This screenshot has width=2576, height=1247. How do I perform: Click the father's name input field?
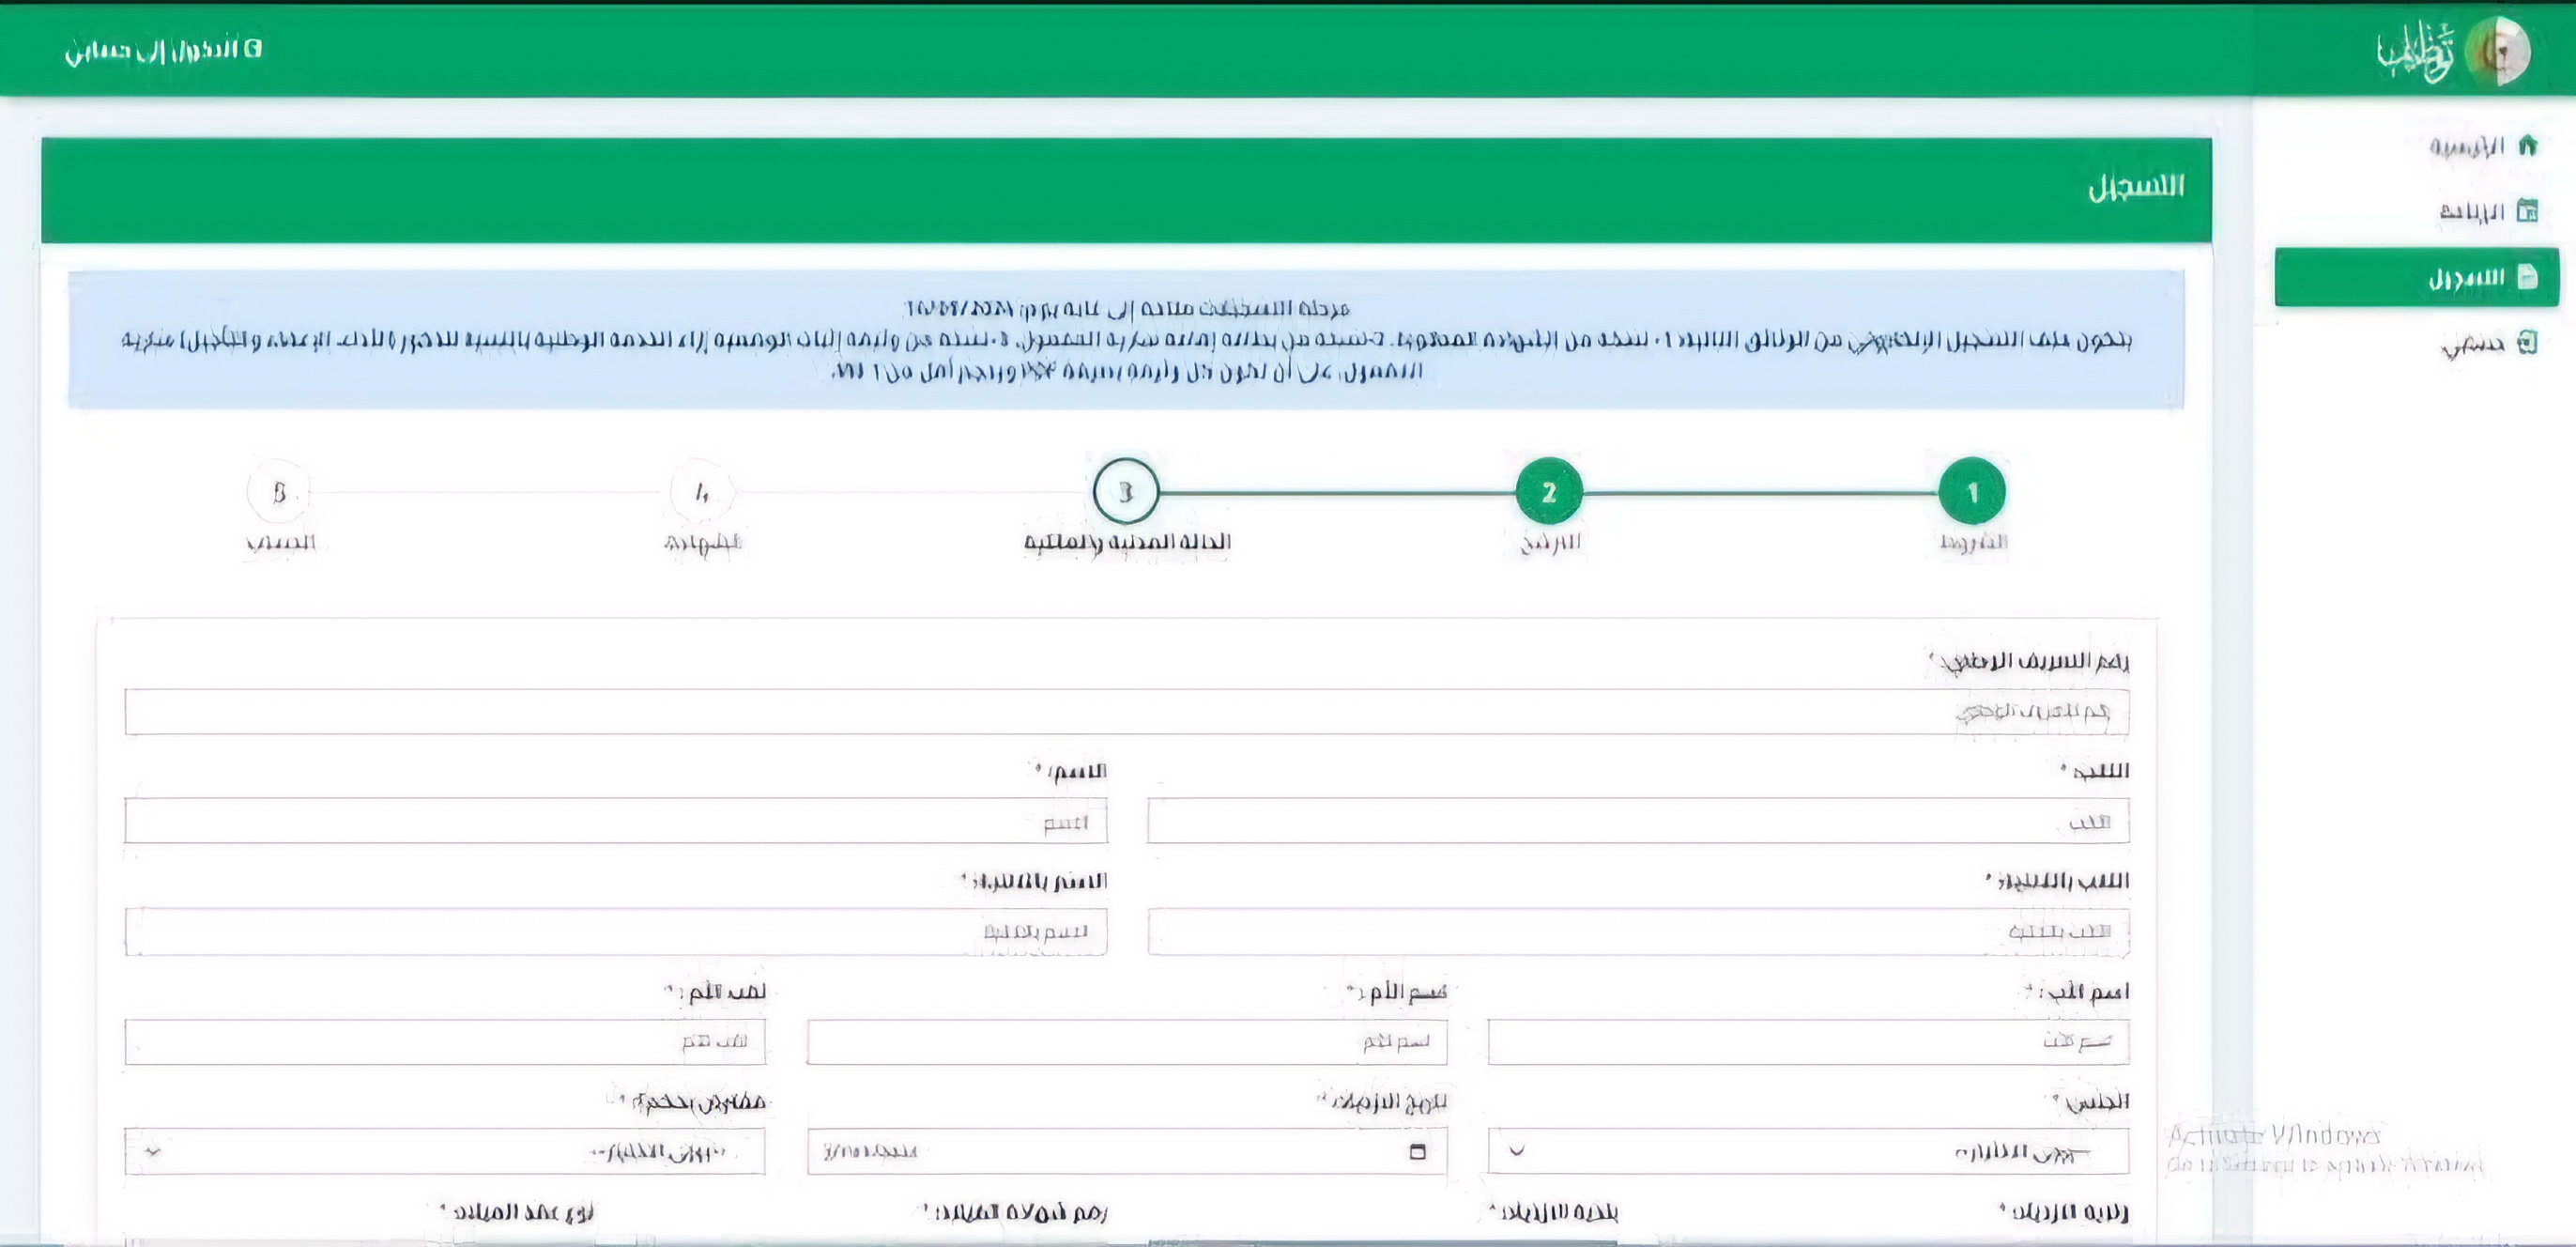pyautogui.click(x=1807, y=1042)
